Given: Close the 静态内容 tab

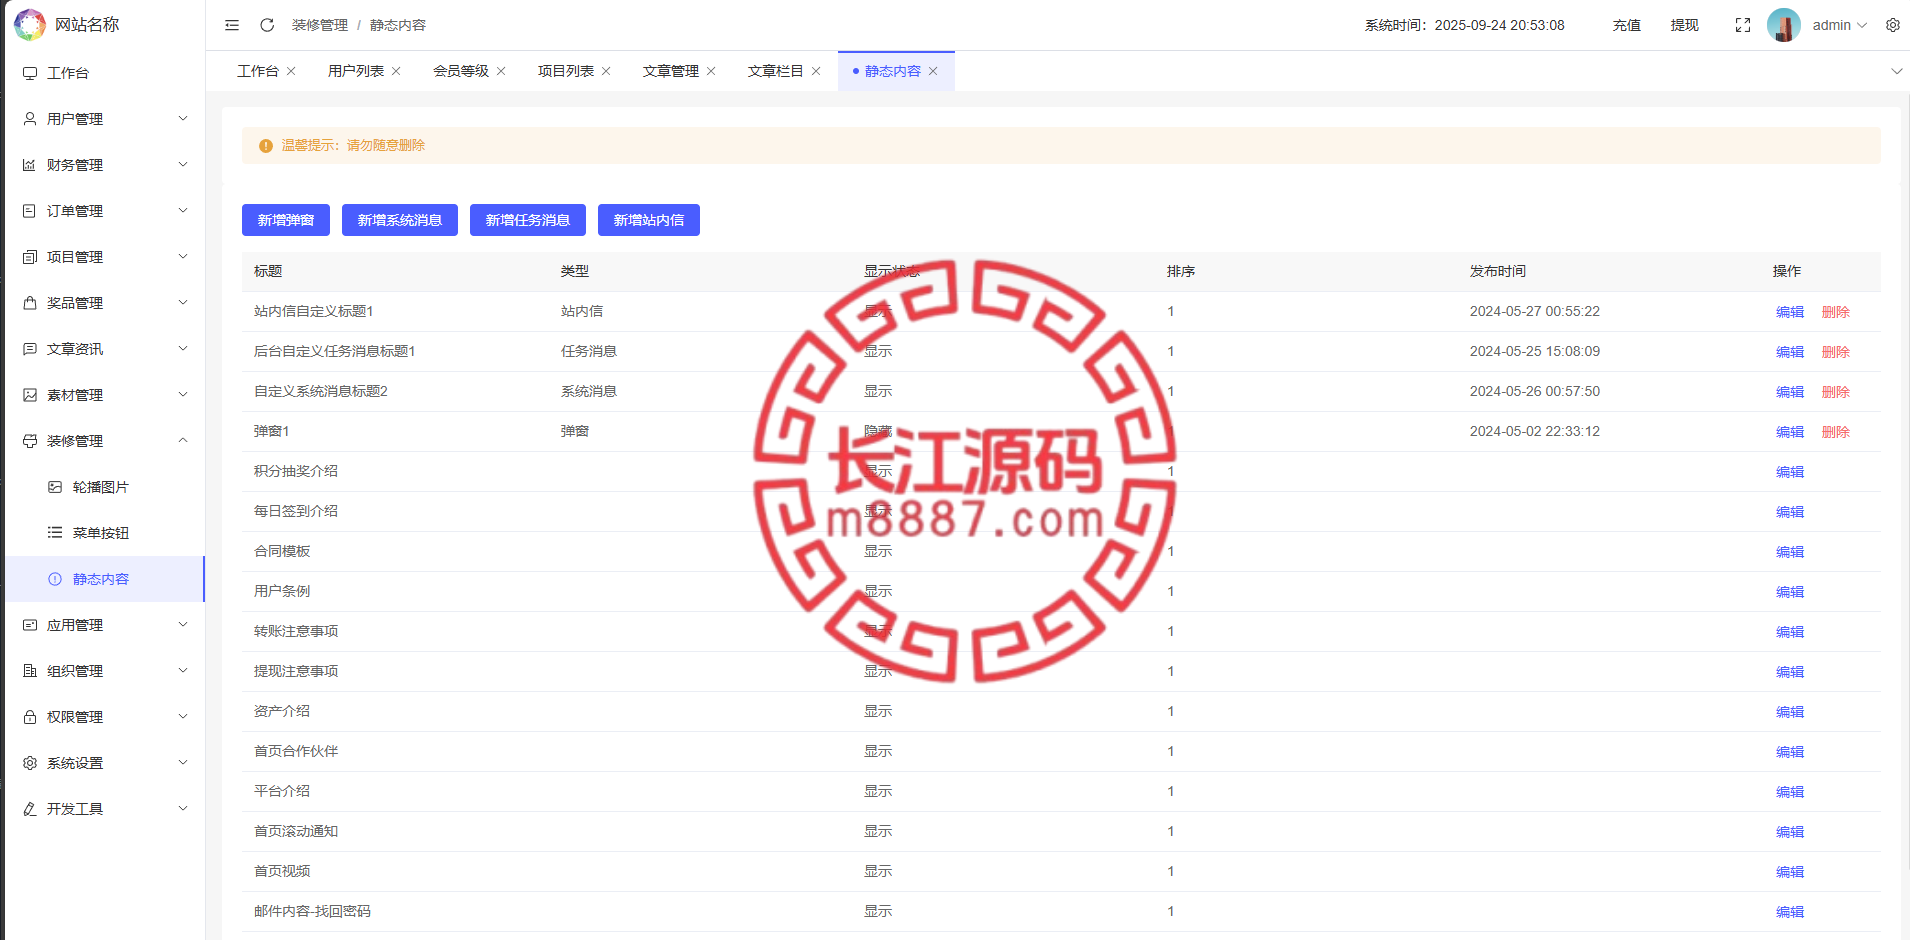Looking at the screenshot, I should tap(933, 71).
